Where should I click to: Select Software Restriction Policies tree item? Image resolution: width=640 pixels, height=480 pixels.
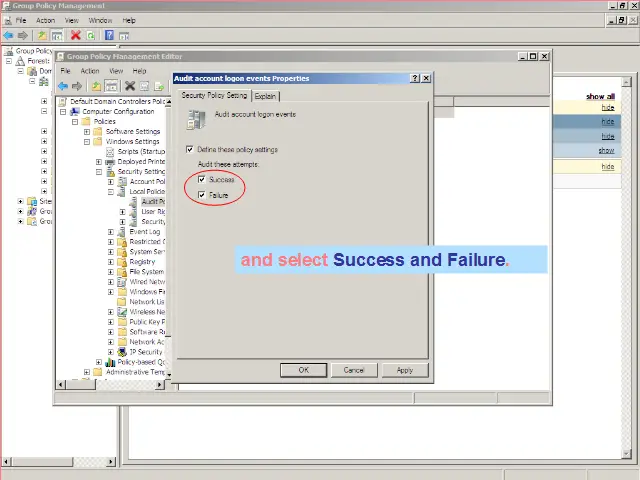[x=147, y=332]
